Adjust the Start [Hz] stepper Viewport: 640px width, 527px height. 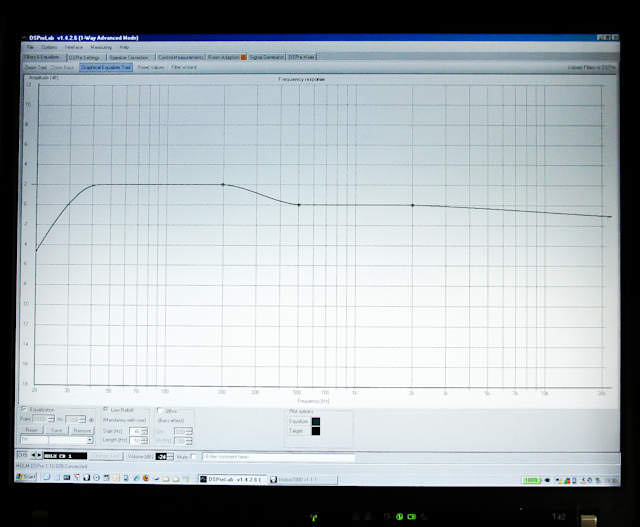144,431
